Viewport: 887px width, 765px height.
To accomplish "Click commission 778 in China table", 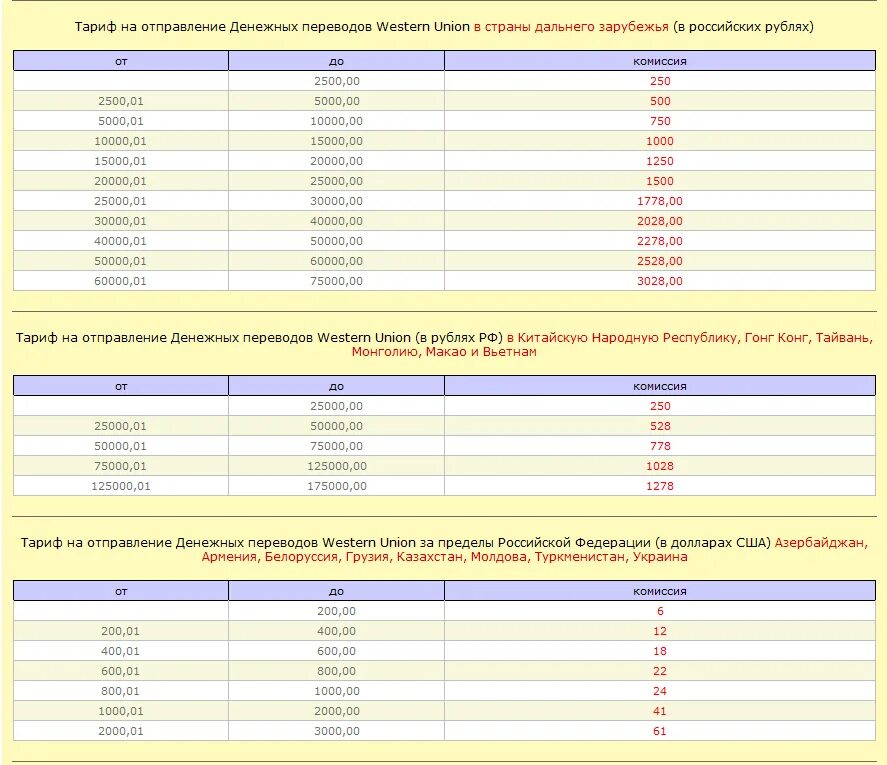I will click(660, 446).
